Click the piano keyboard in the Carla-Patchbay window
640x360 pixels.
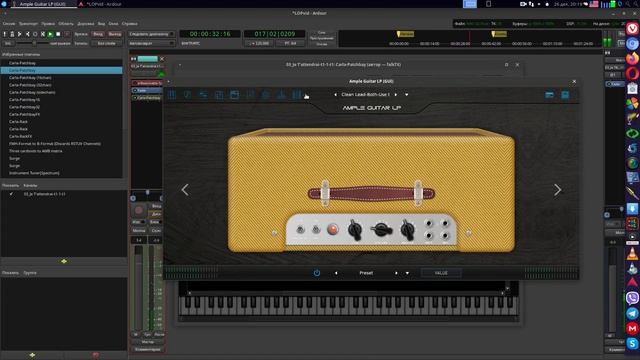pos(348,306)
